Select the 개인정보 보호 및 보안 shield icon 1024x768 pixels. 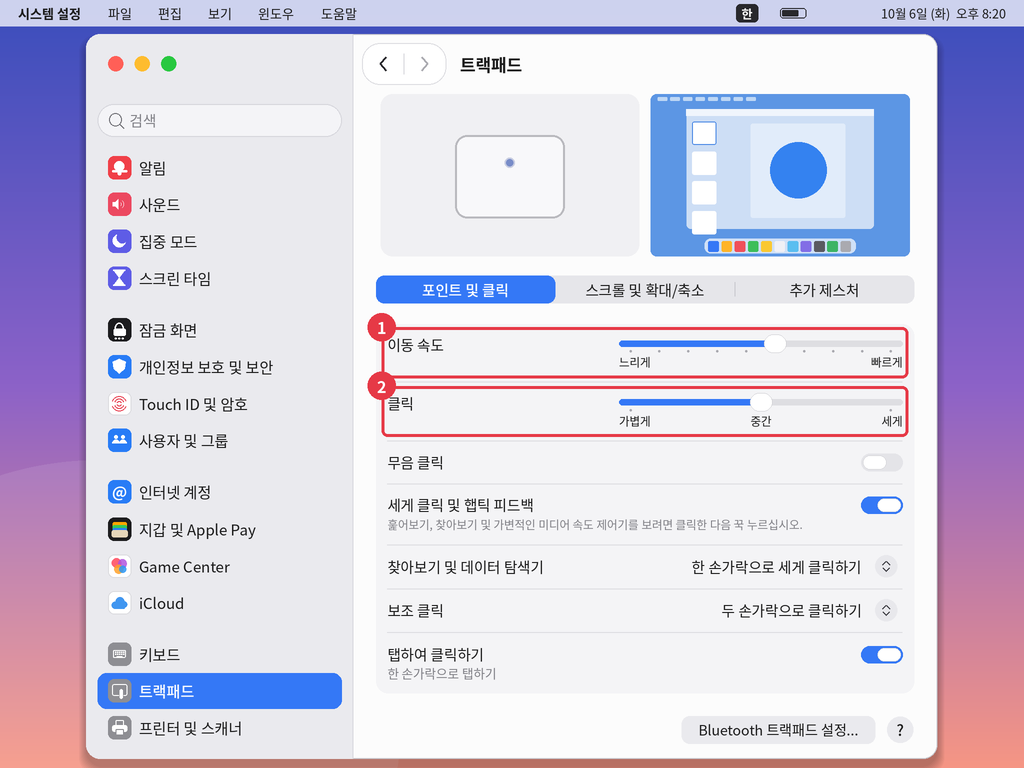tap(120, 367)
